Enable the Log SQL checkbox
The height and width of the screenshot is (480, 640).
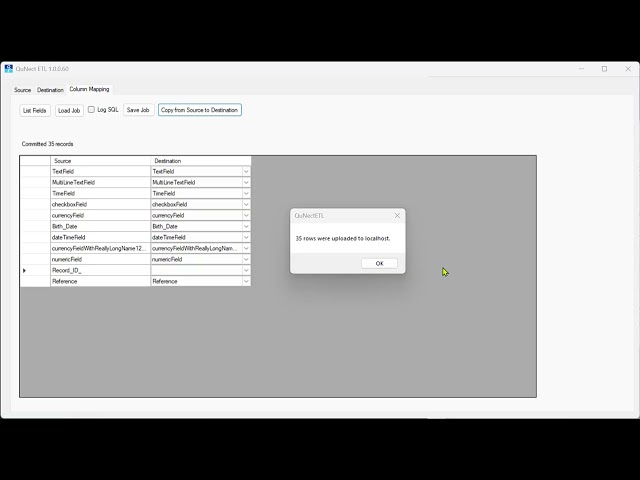91,109
